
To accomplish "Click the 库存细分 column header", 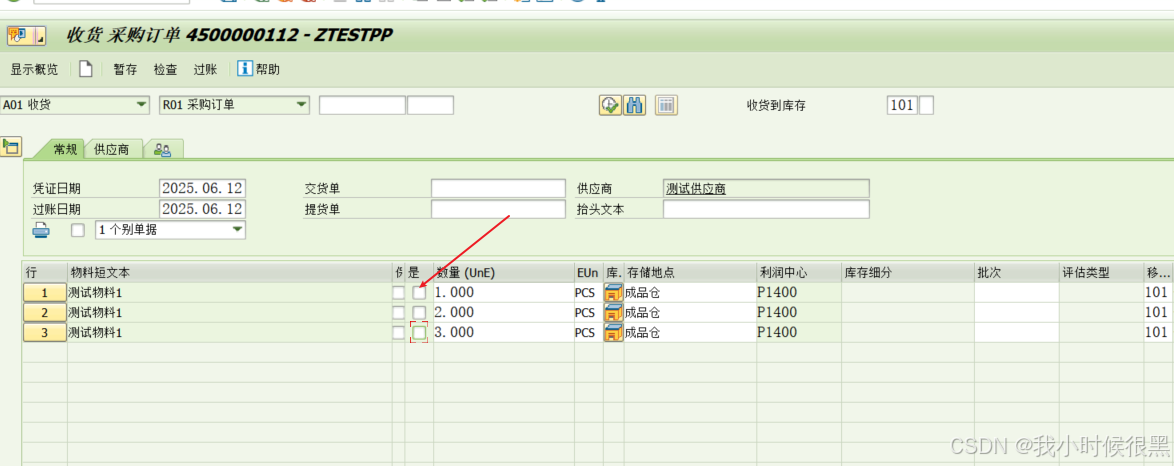I will tap(907, 272).
